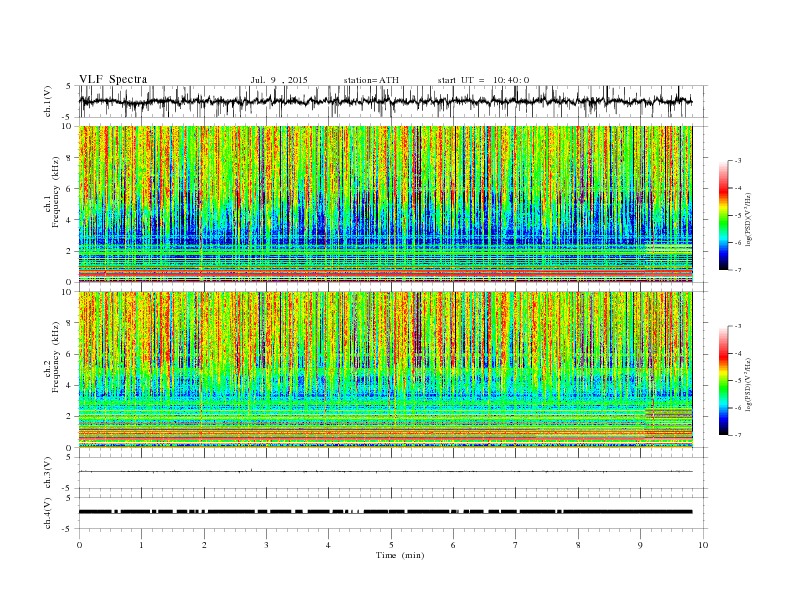Click the "2" kHz tick on the ch.2 frequency axis
The height and width of the screenshot is (612, 792).
tap(70, 417)
